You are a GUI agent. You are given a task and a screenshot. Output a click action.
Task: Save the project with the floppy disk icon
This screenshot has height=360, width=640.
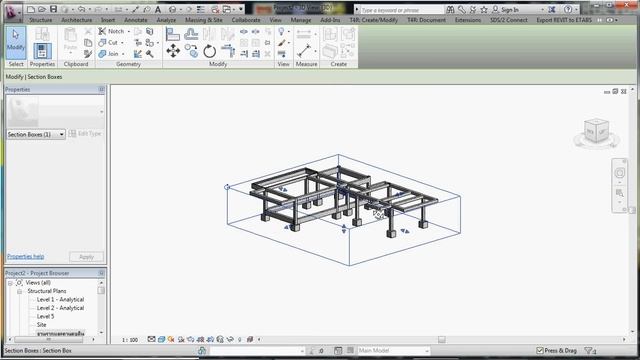point(53,9)
